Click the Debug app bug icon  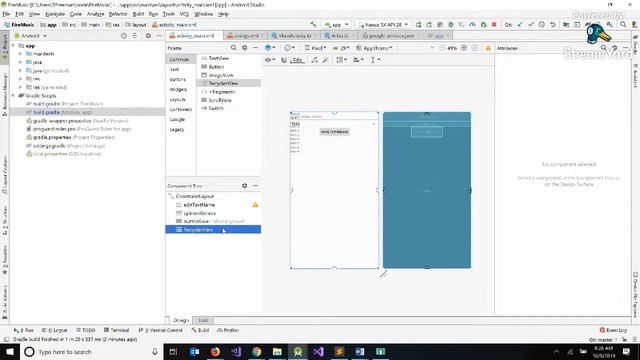tap(451, 24)
